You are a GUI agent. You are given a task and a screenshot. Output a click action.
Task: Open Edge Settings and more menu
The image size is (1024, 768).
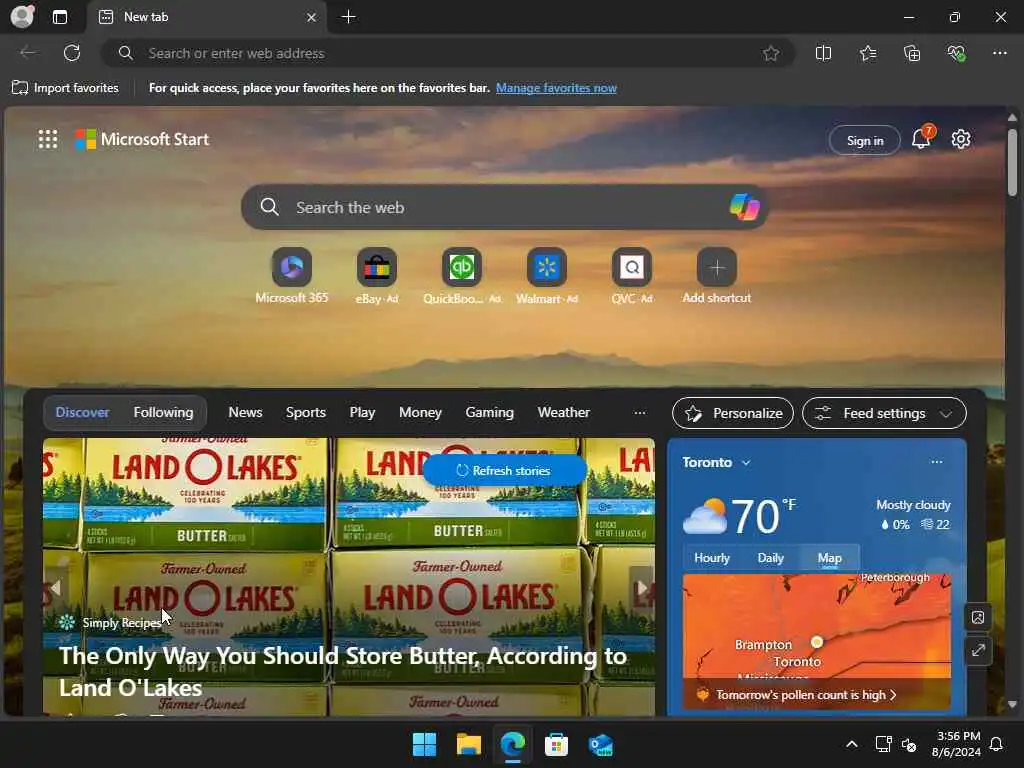[x=1000, y=54]
